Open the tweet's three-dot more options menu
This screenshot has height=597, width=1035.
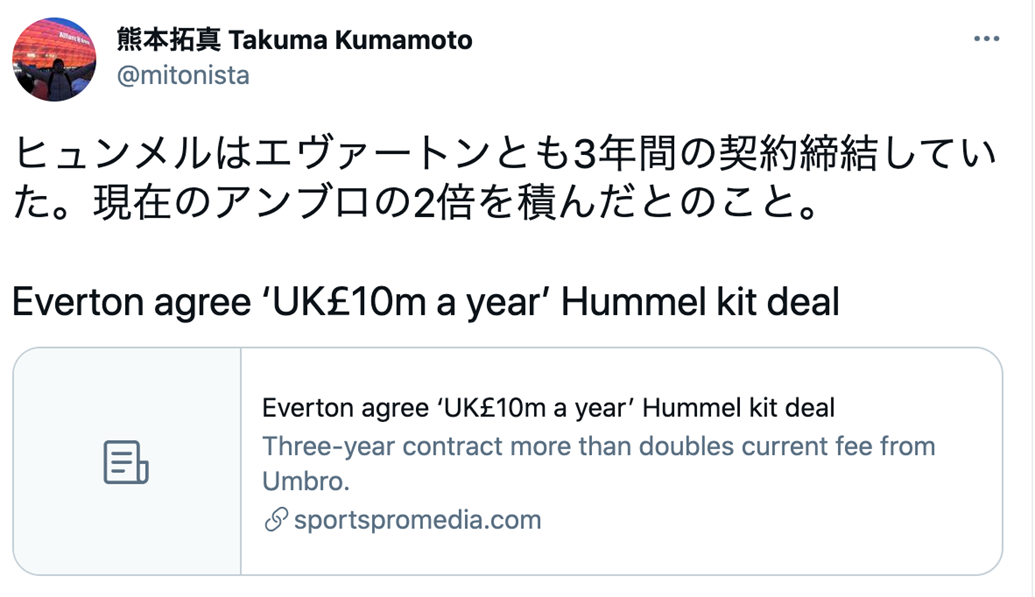986,39
